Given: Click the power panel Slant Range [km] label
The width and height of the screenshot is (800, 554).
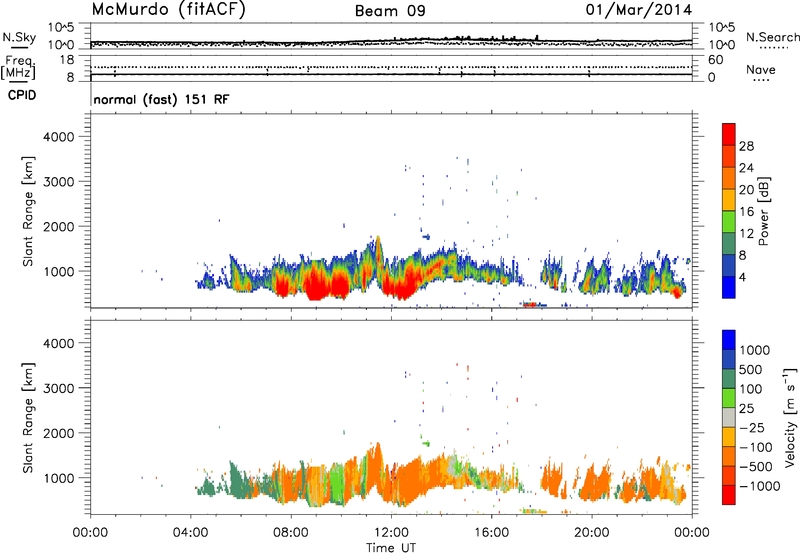Looking at the screenshot, I should [x=28, y=211].
